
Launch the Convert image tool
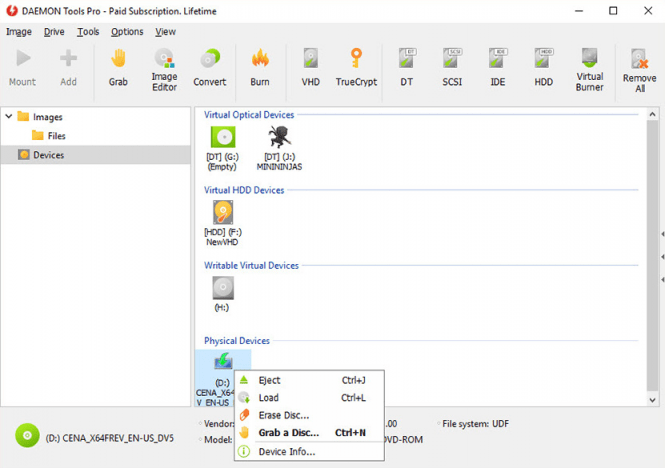(x=210, y=68)
